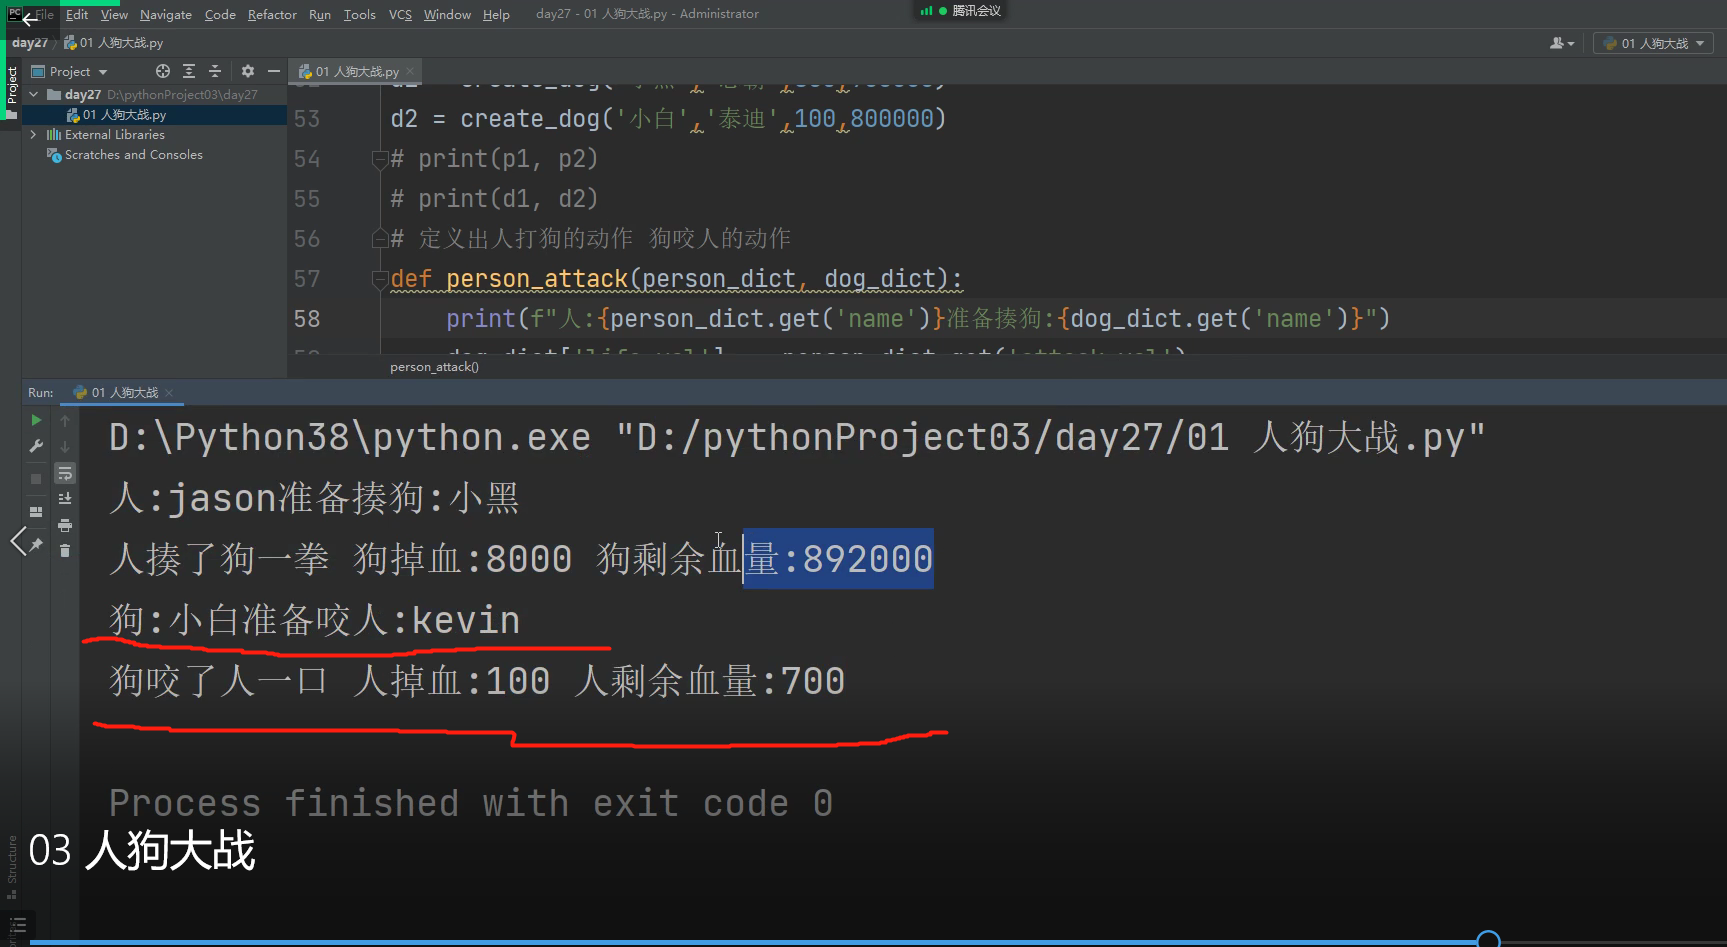Open the View menu

click(114, 14)
